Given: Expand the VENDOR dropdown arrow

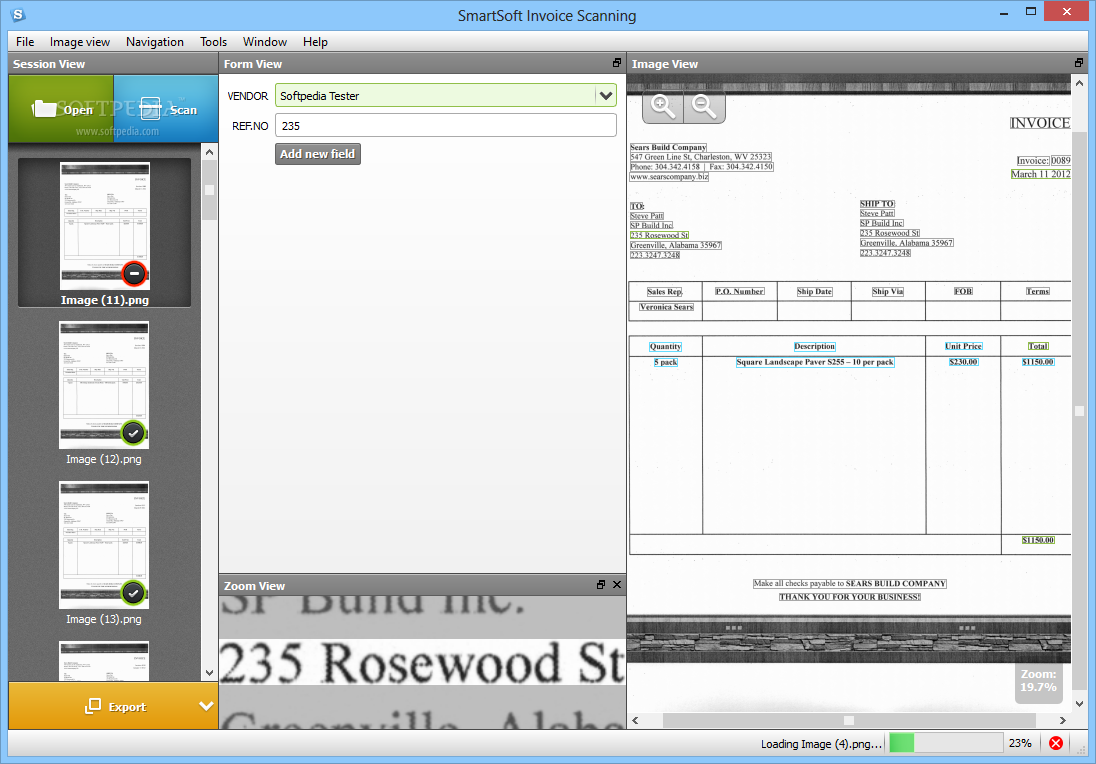Looking at the screenshot, I should [606, 96].
